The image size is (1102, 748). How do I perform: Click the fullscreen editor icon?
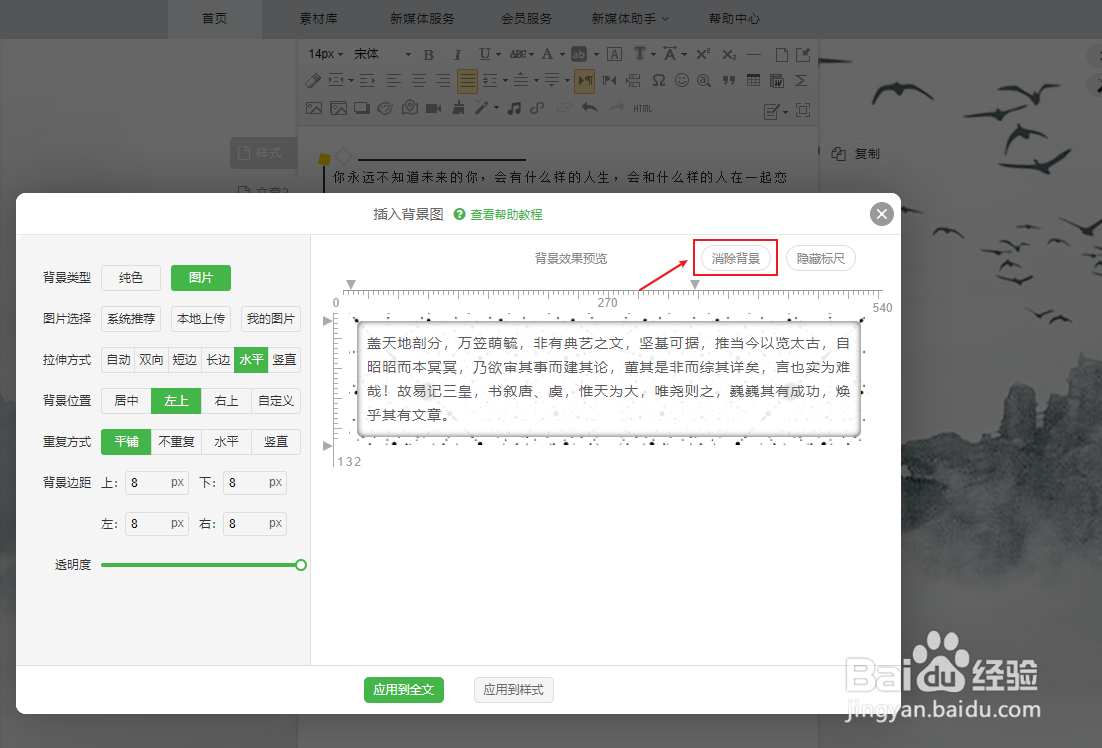coord(803,110)
